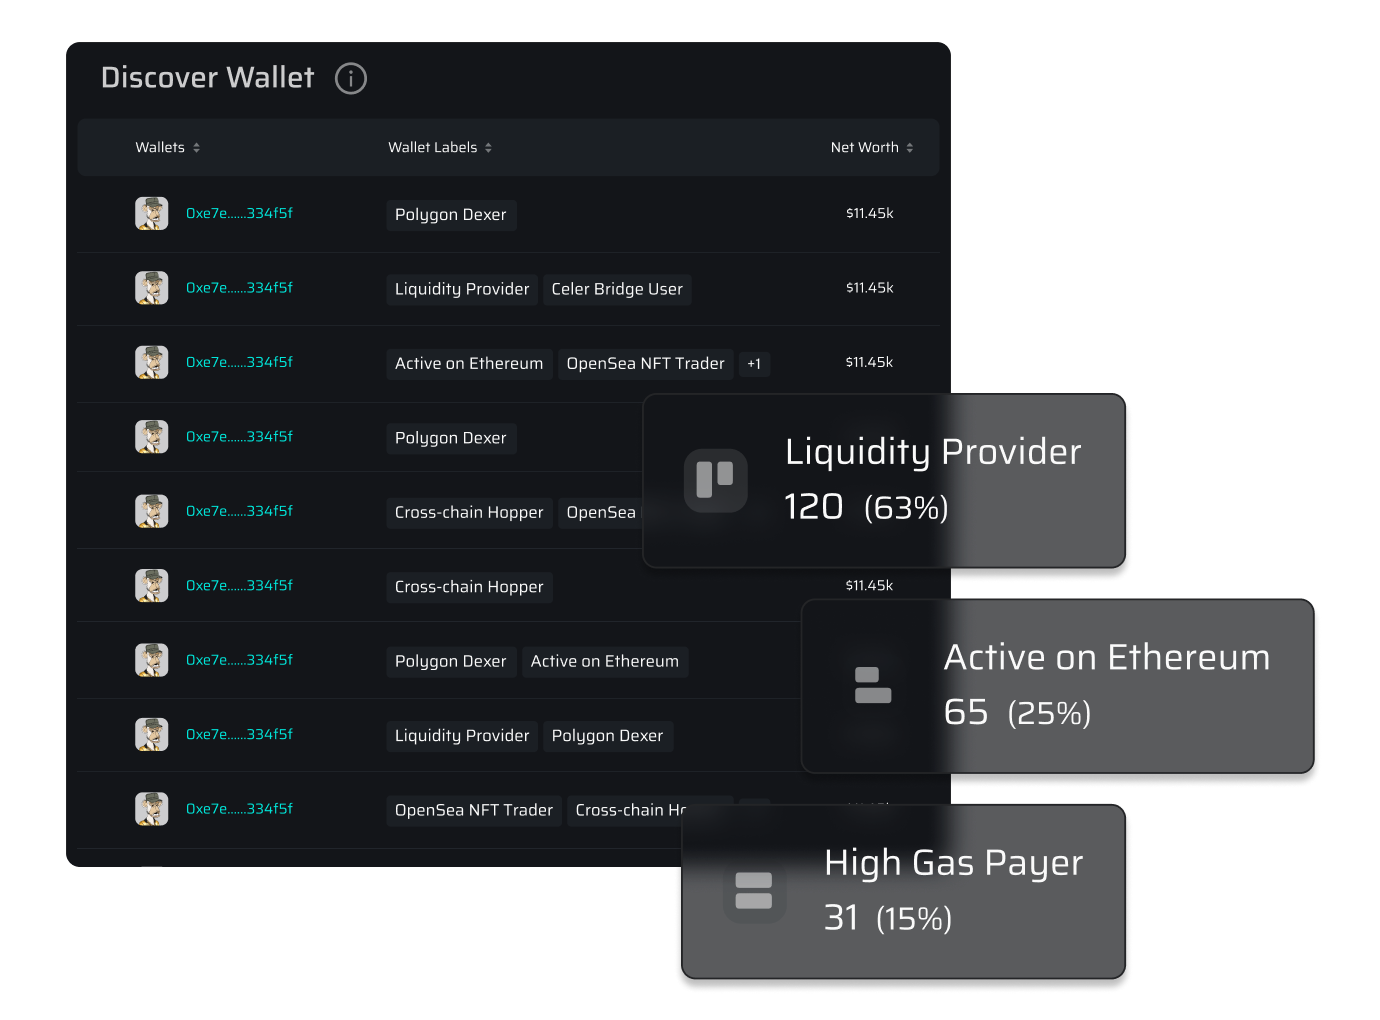Image resolution: width=1380 pixels, height=1020 pixels.
Task: Click the High Gas Payer card icon
Action: tap(753, 890)
